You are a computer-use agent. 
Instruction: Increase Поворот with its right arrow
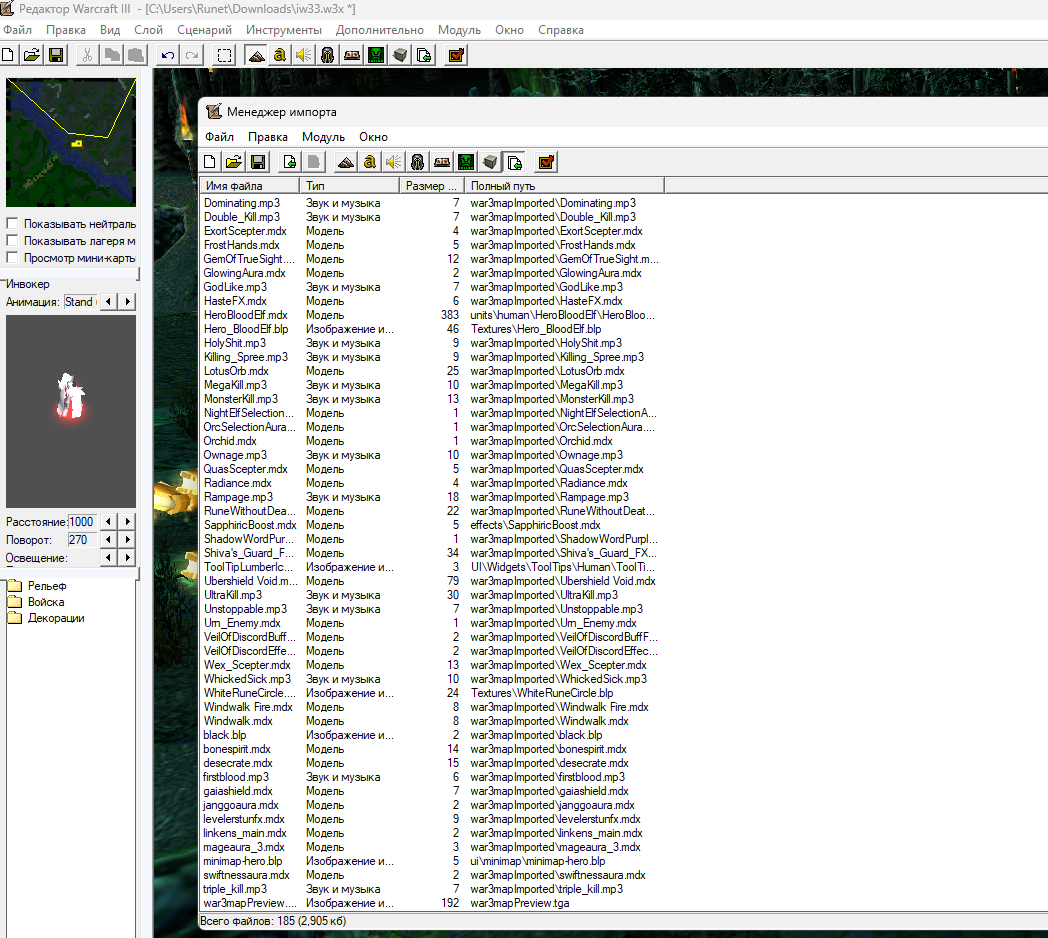(128, 540)
